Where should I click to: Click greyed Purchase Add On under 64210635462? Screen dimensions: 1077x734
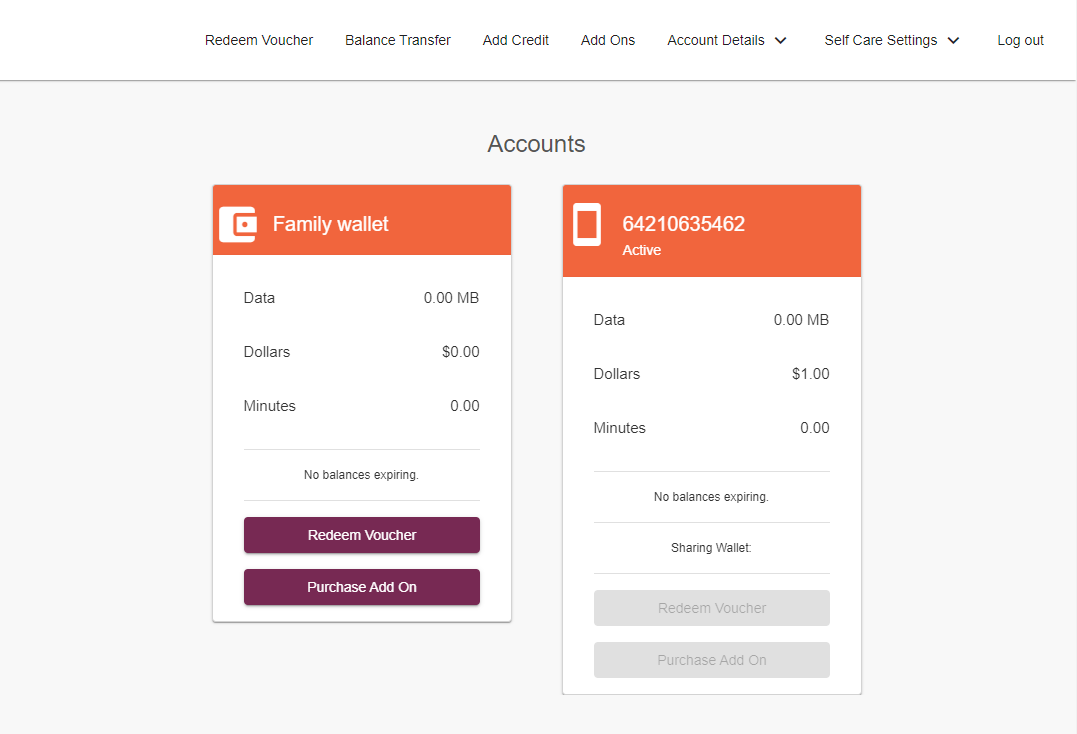(712, 660)
